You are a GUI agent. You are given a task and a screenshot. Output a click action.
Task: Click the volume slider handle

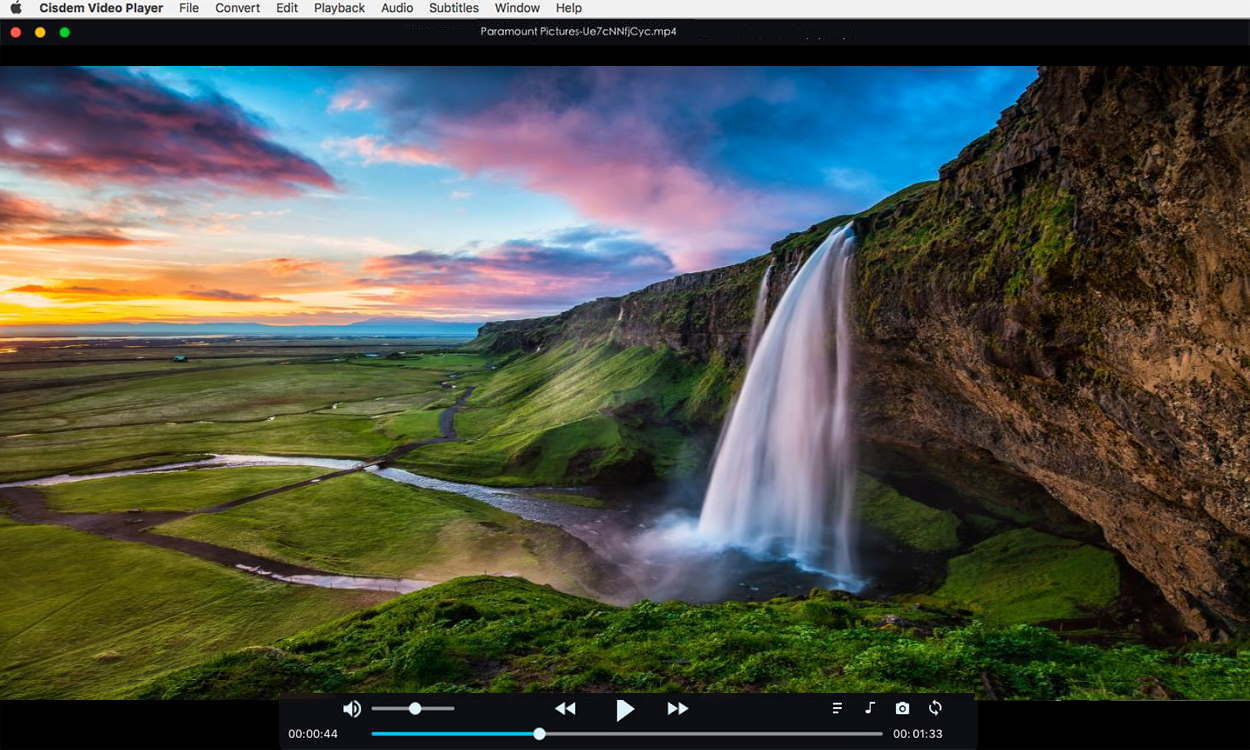pyautogui.click(x=415, y=708)
